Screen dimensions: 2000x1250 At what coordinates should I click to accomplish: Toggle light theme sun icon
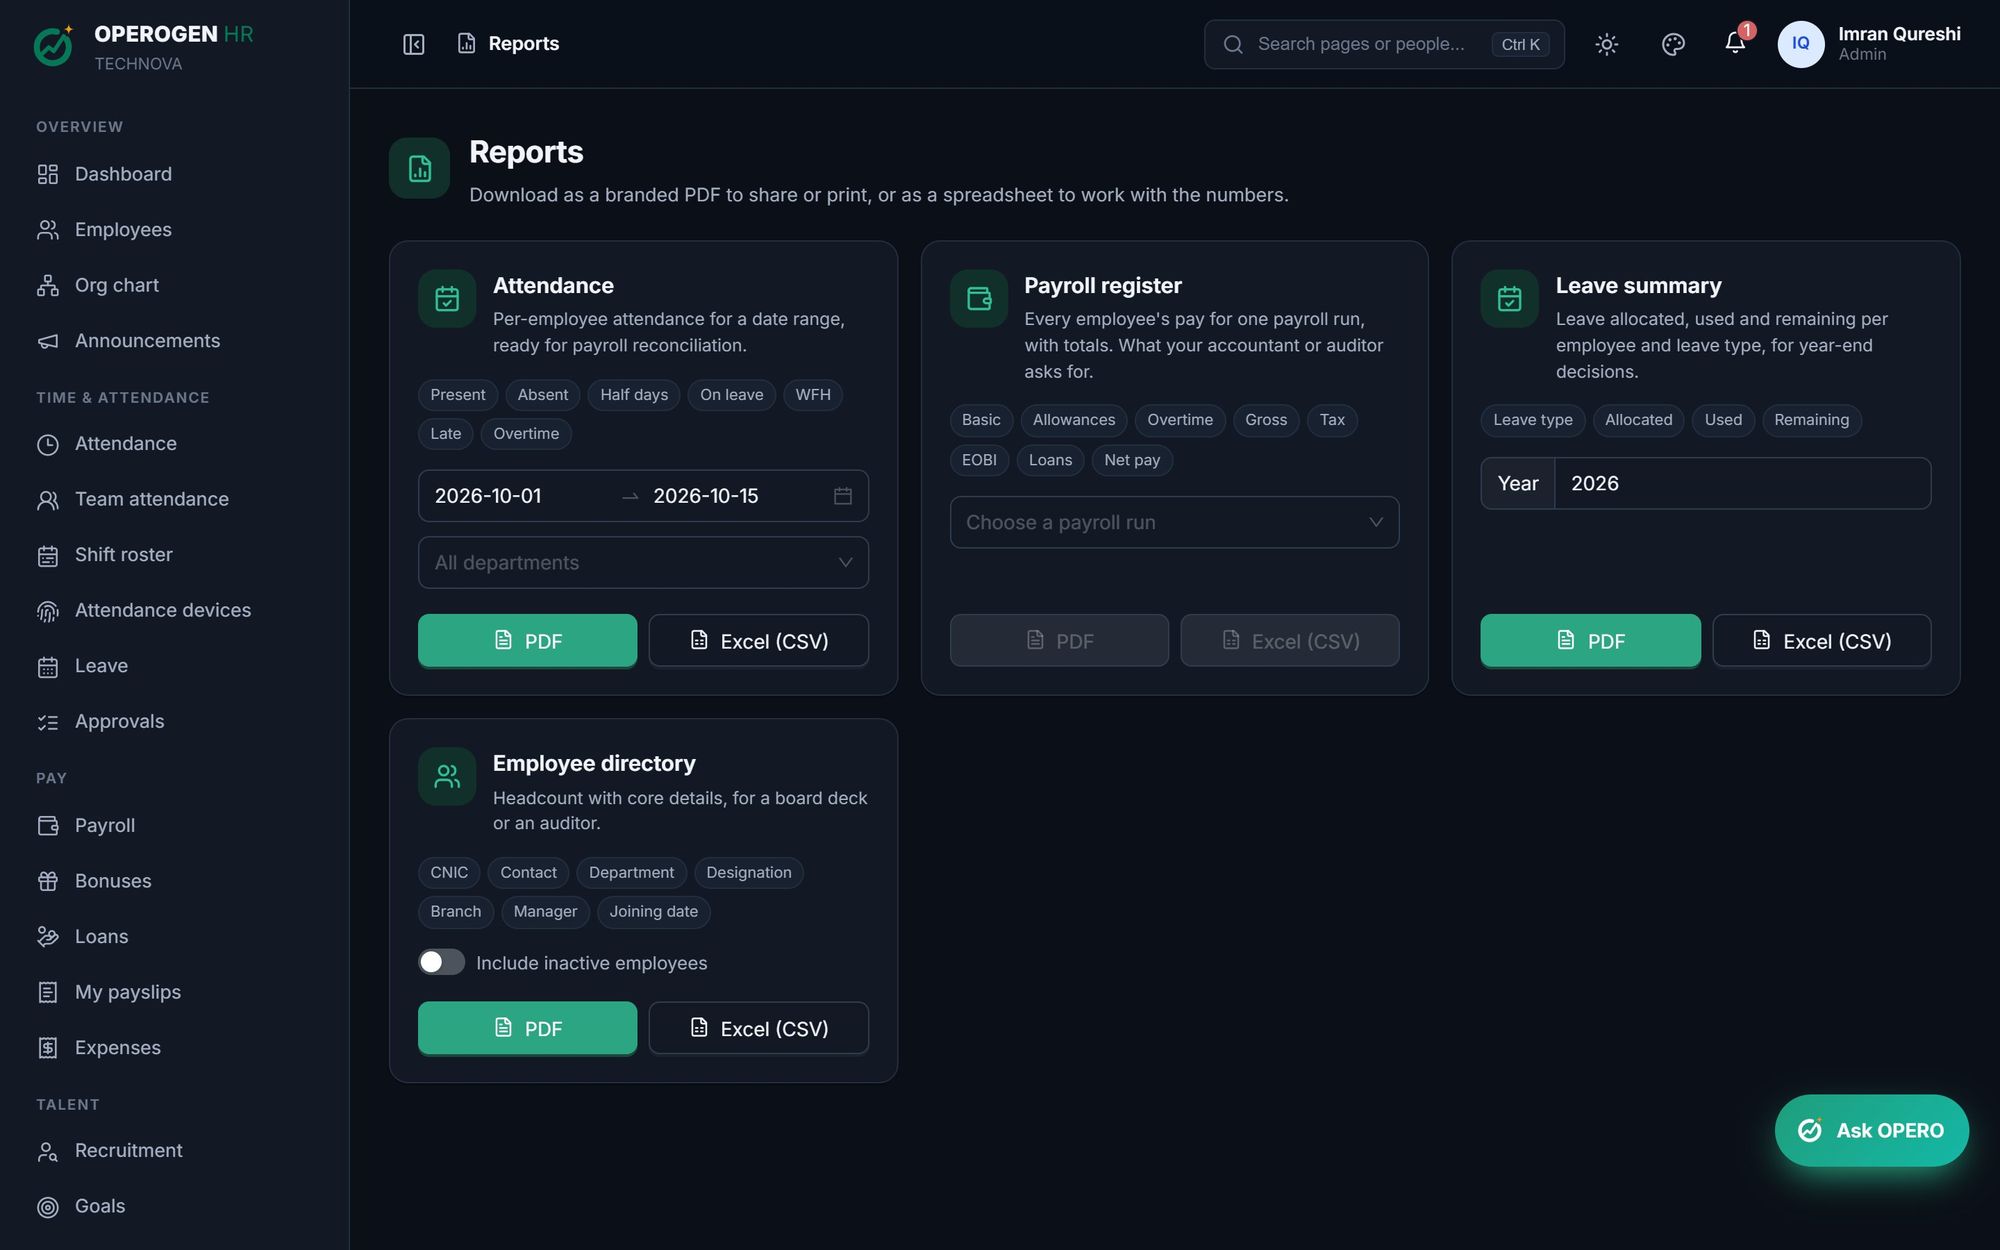[1606, 44]
